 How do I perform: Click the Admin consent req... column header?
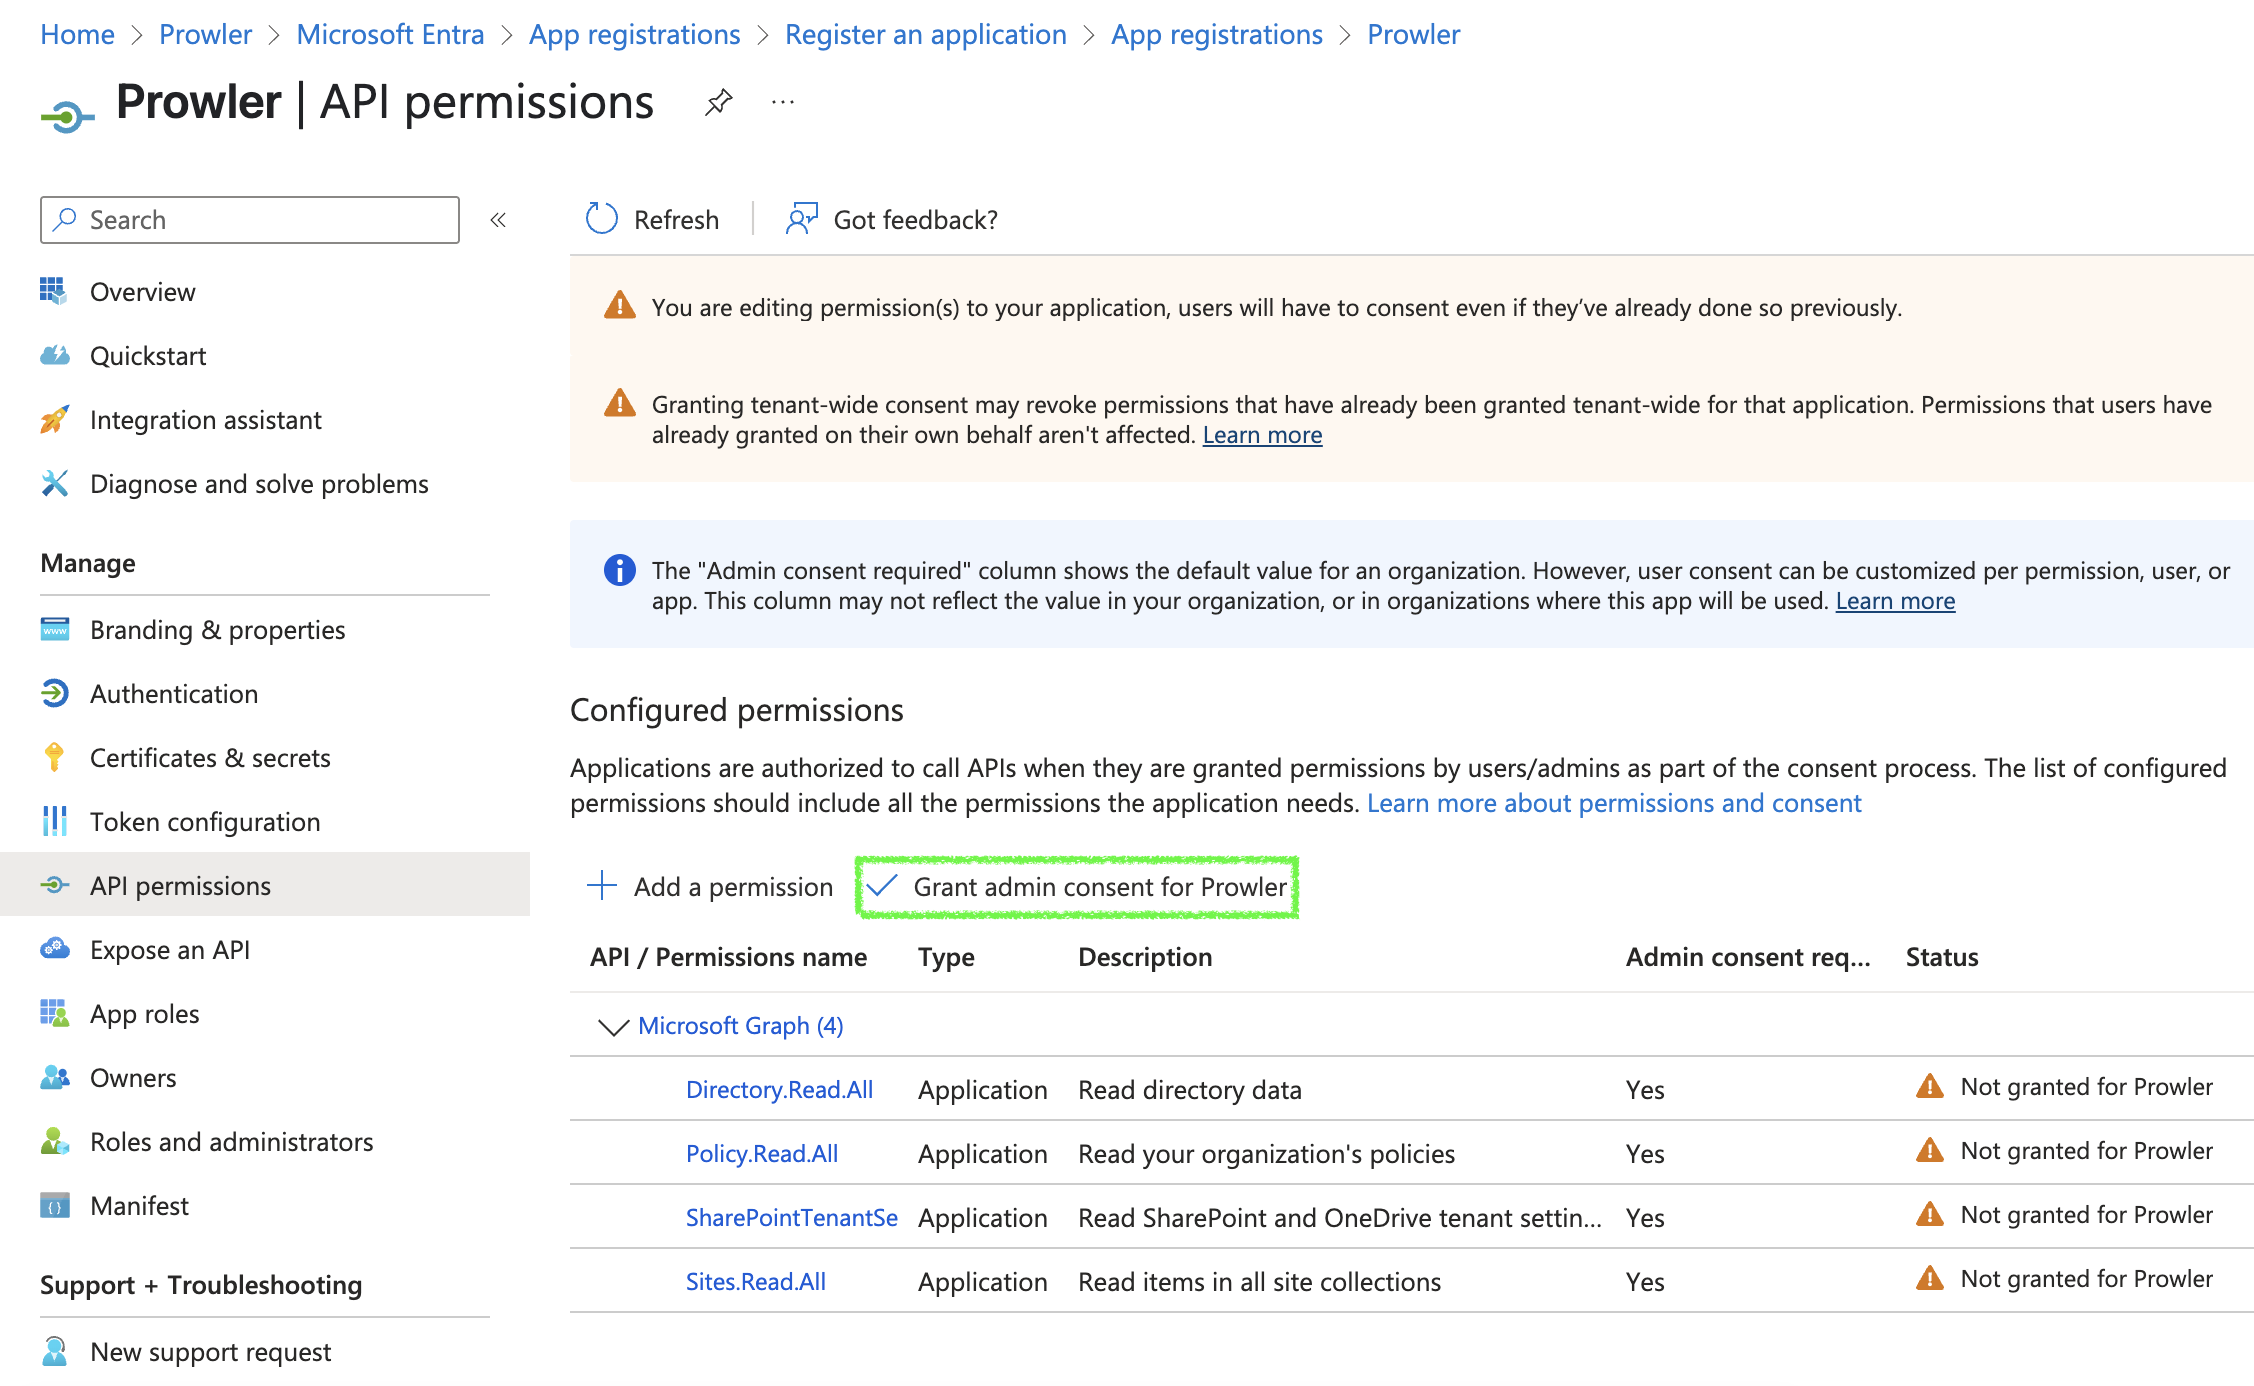pos(1747,957)
